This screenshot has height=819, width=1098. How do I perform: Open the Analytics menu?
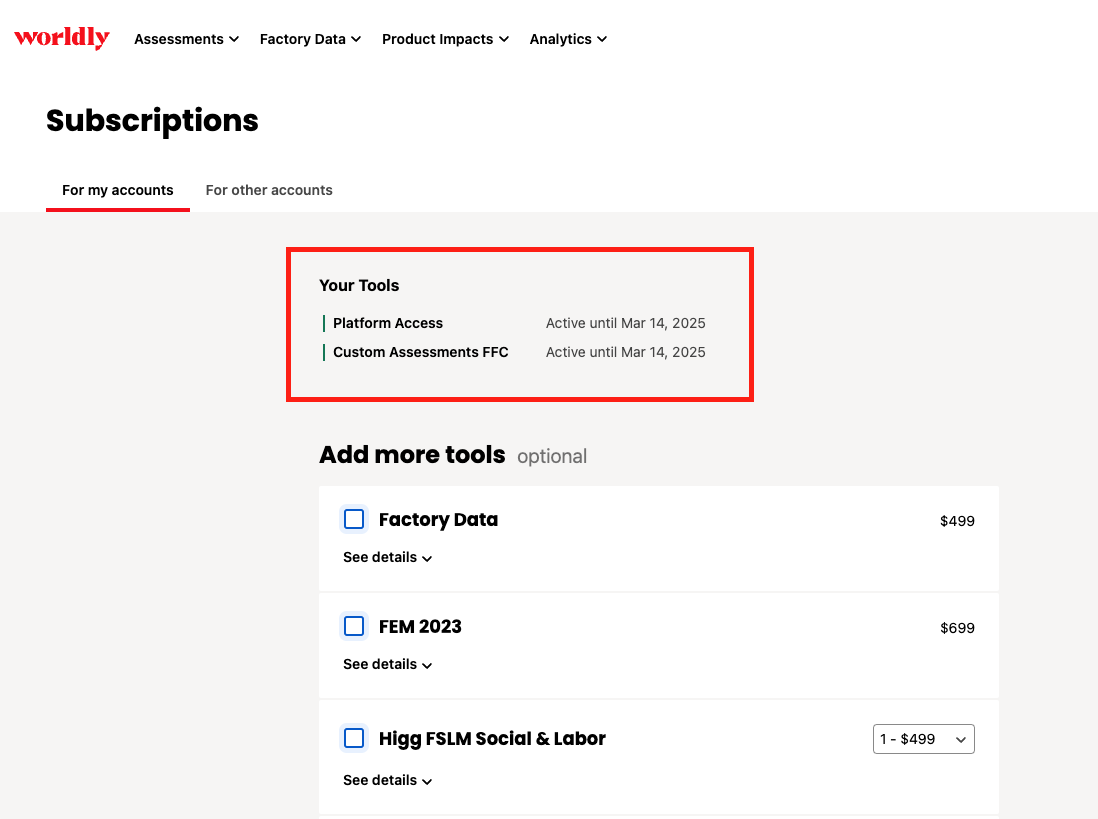point(568,39)
